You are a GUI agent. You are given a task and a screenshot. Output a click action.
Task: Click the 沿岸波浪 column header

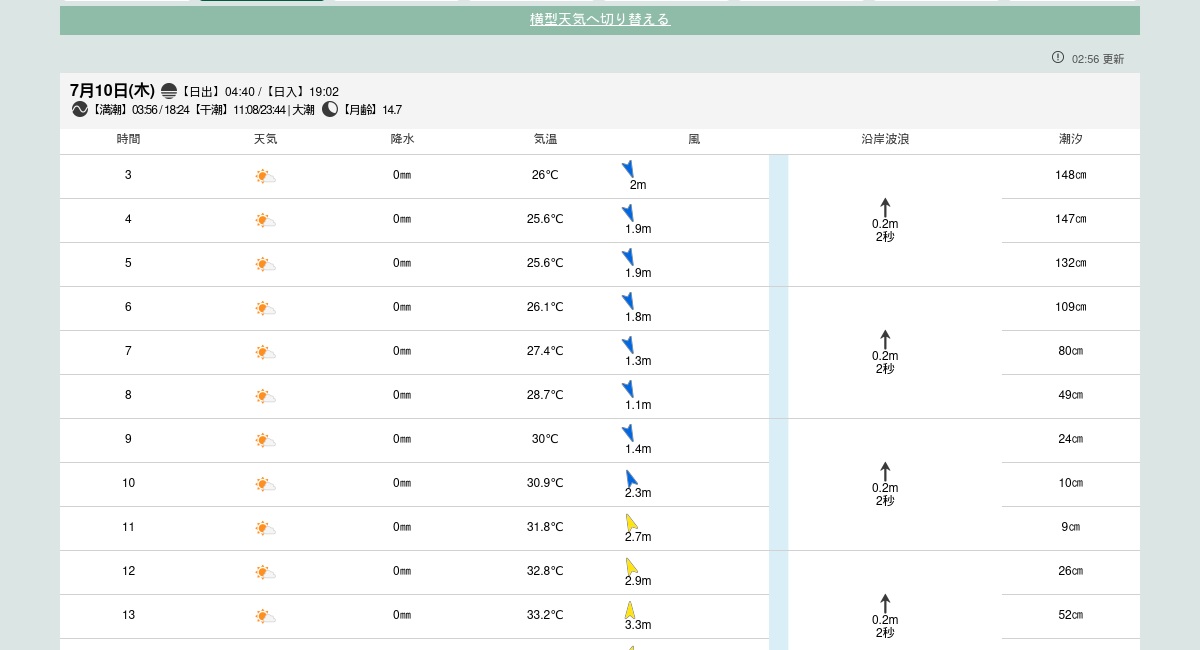tap(885, 139)
